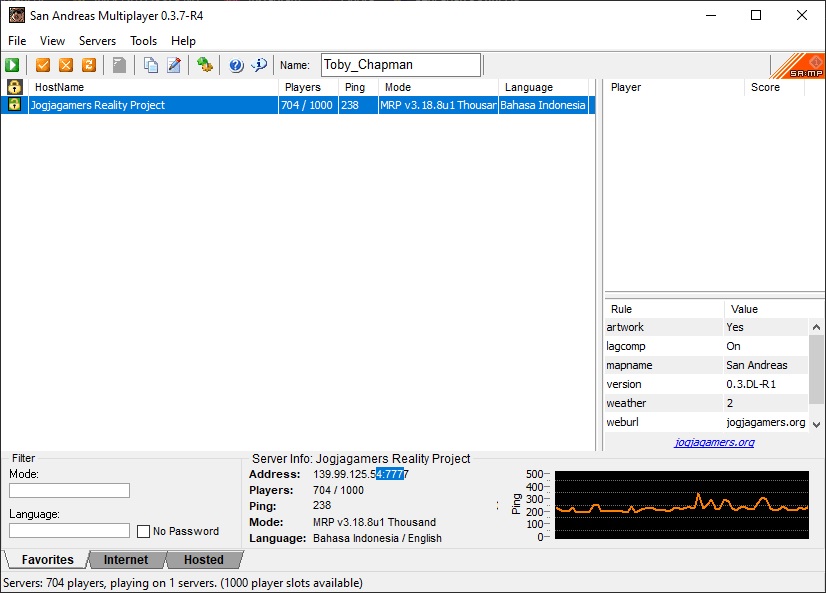826x593 pixels.
Task: Click the Language filter input field
Action: [x=69, y=530]
